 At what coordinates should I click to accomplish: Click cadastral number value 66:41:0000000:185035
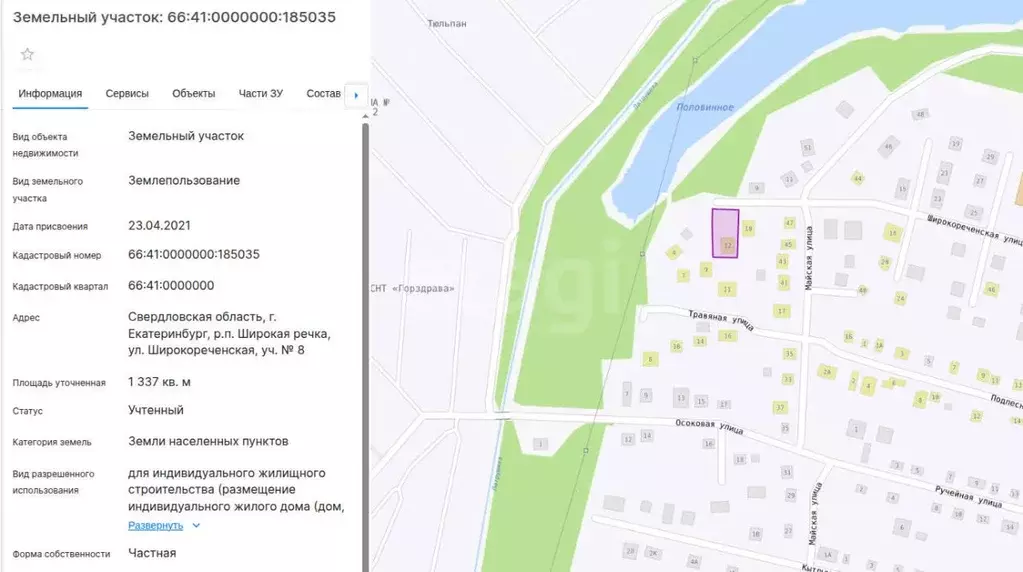click(x=194, y=254)
